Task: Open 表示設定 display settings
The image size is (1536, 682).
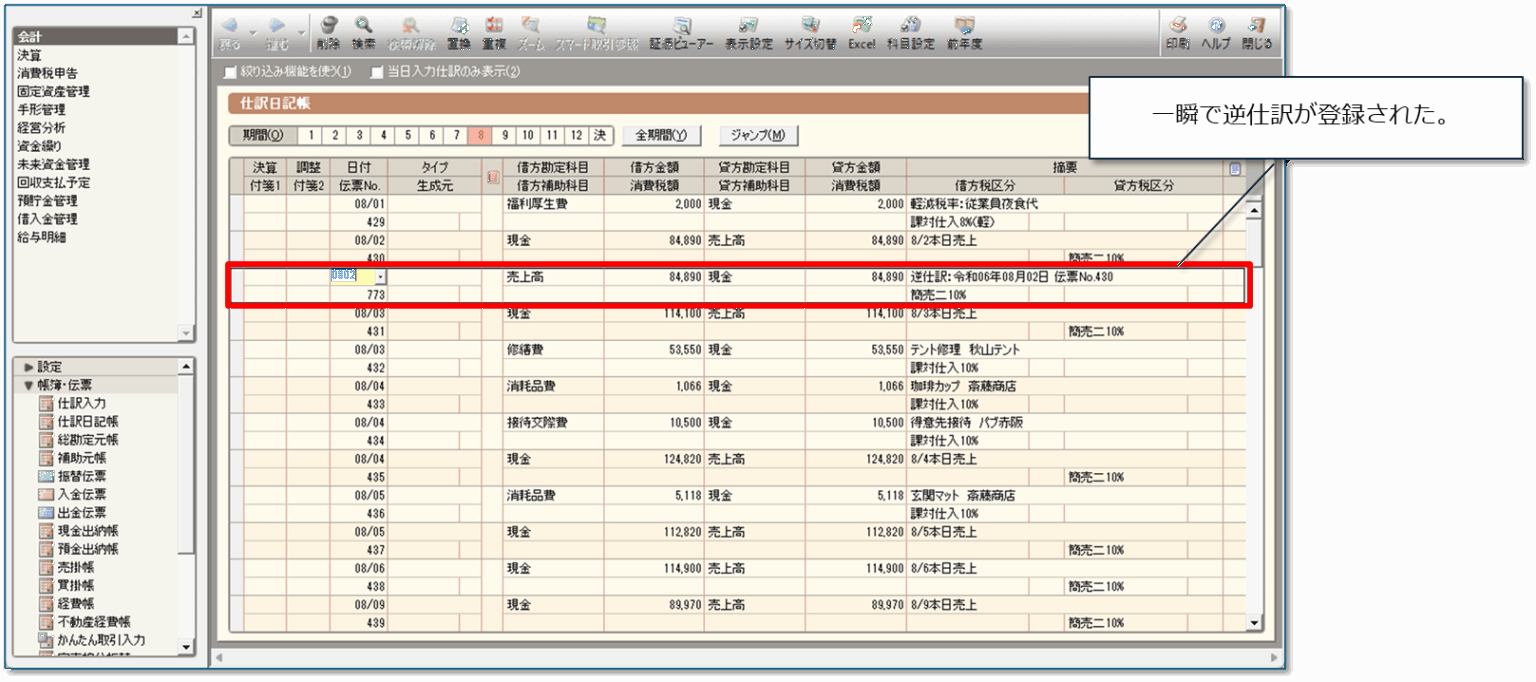Action: click(748, 32)
